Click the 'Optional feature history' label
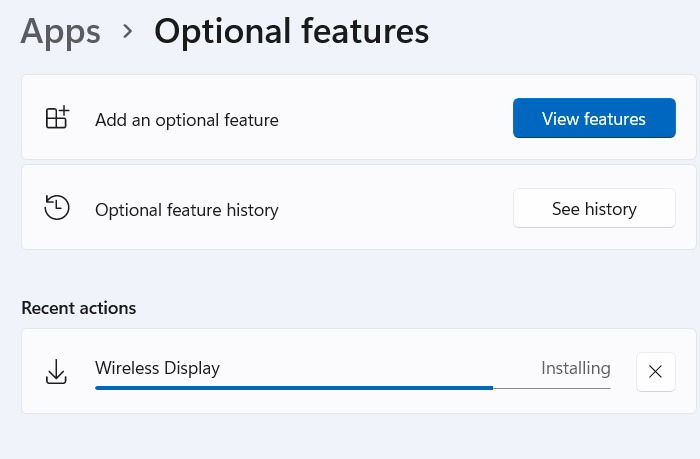Viewport: 700px width, 459px height. point(186,210)
